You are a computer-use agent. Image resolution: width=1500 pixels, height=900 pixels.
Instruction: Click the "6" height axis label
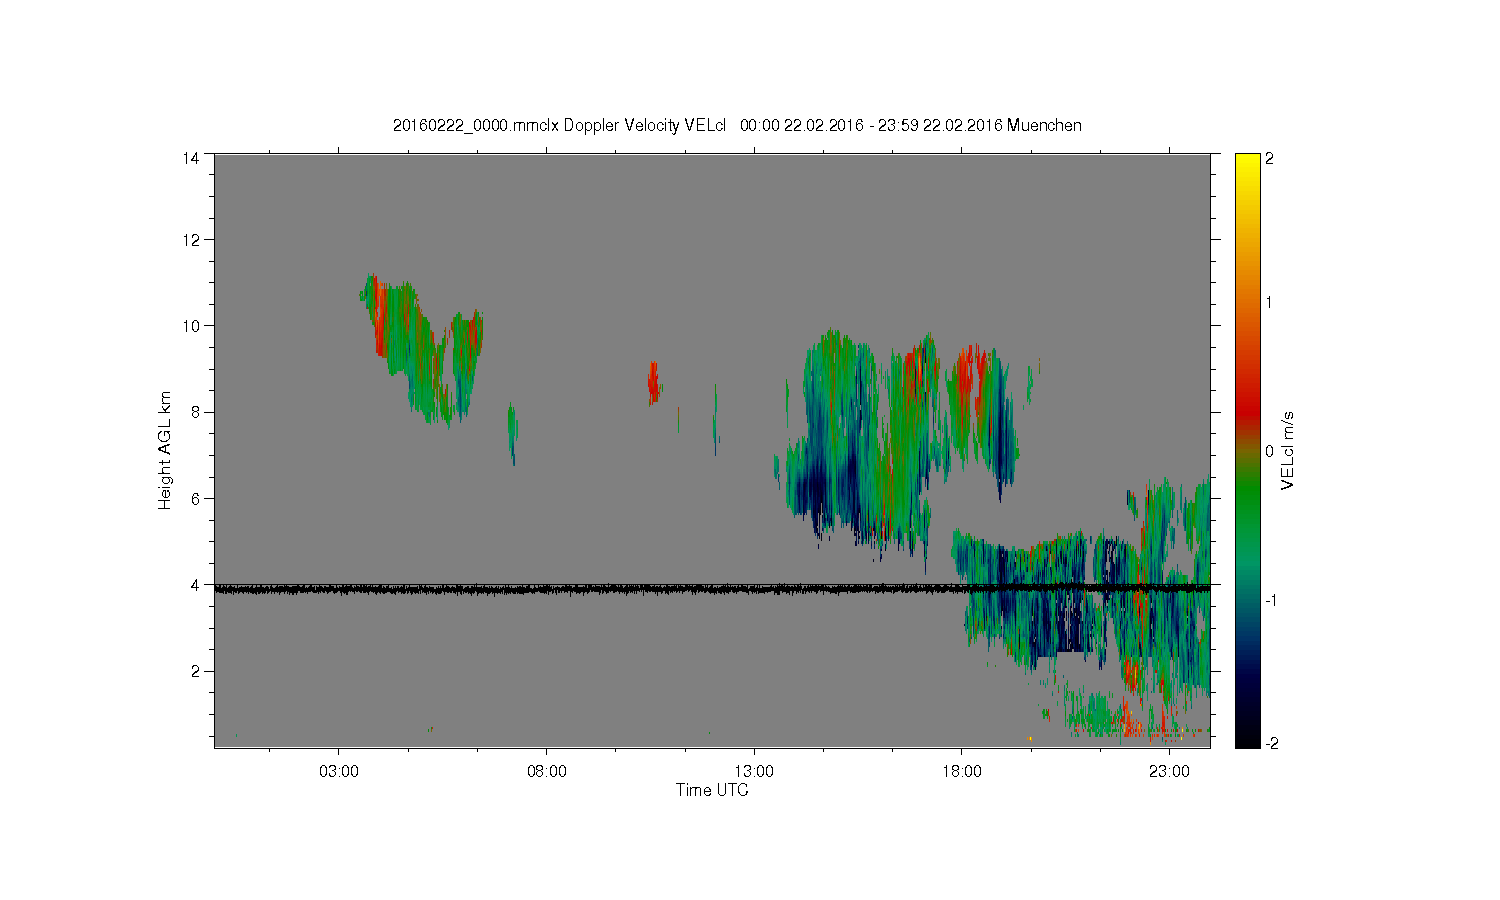pos(194,498)
